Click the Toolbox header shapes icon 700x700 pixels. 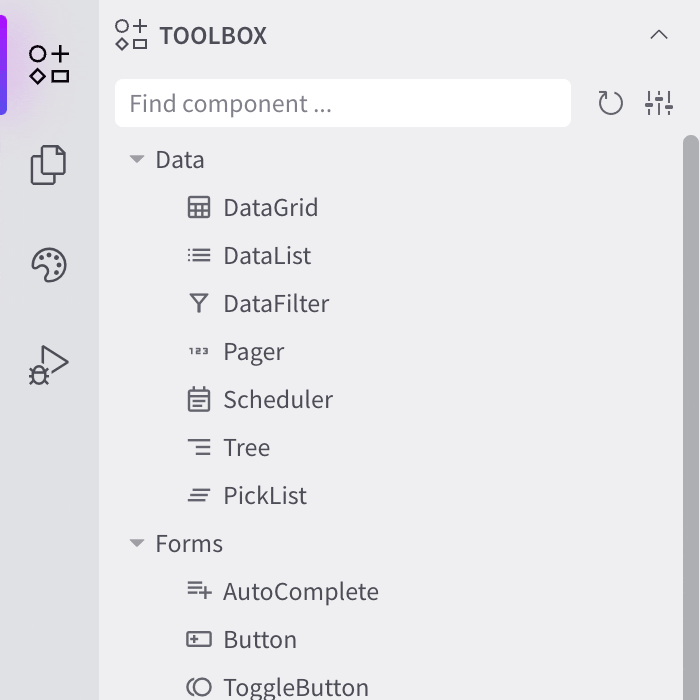[131, 35]
